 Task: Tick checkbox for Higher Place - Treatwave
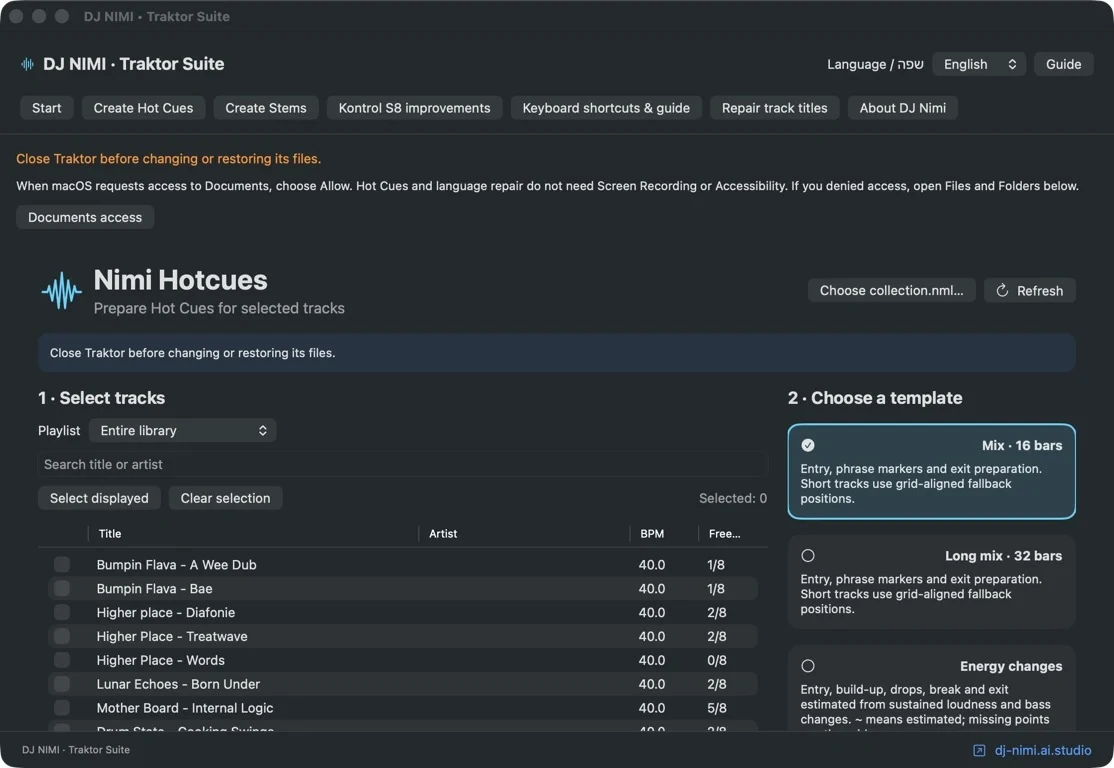pyautogui.click(x=62, y=636)
